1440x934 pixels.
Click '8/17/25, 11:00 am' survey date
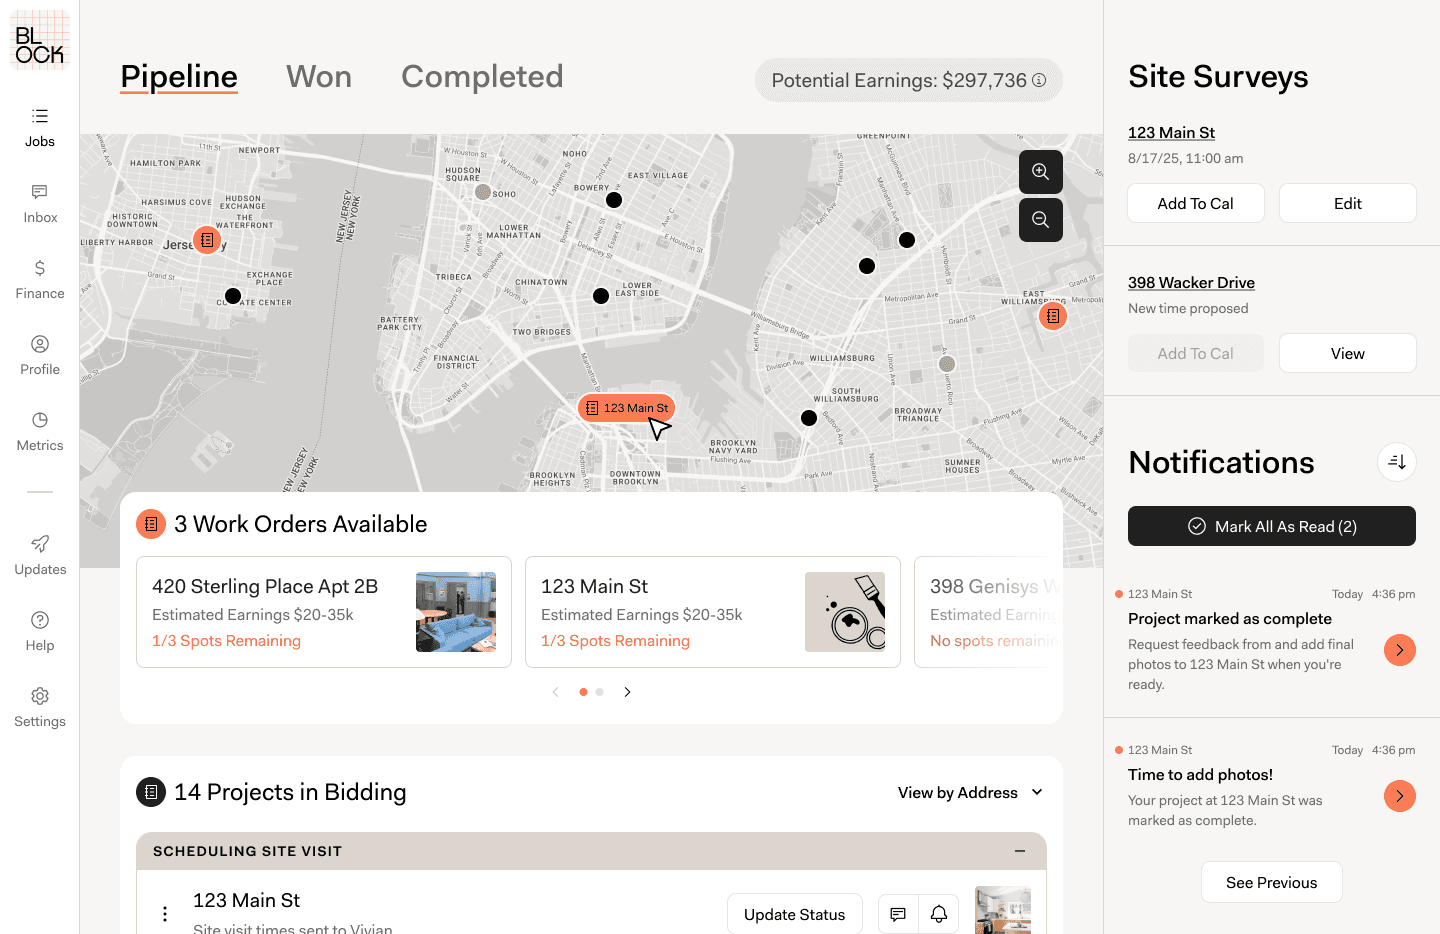coord(1186,158)
